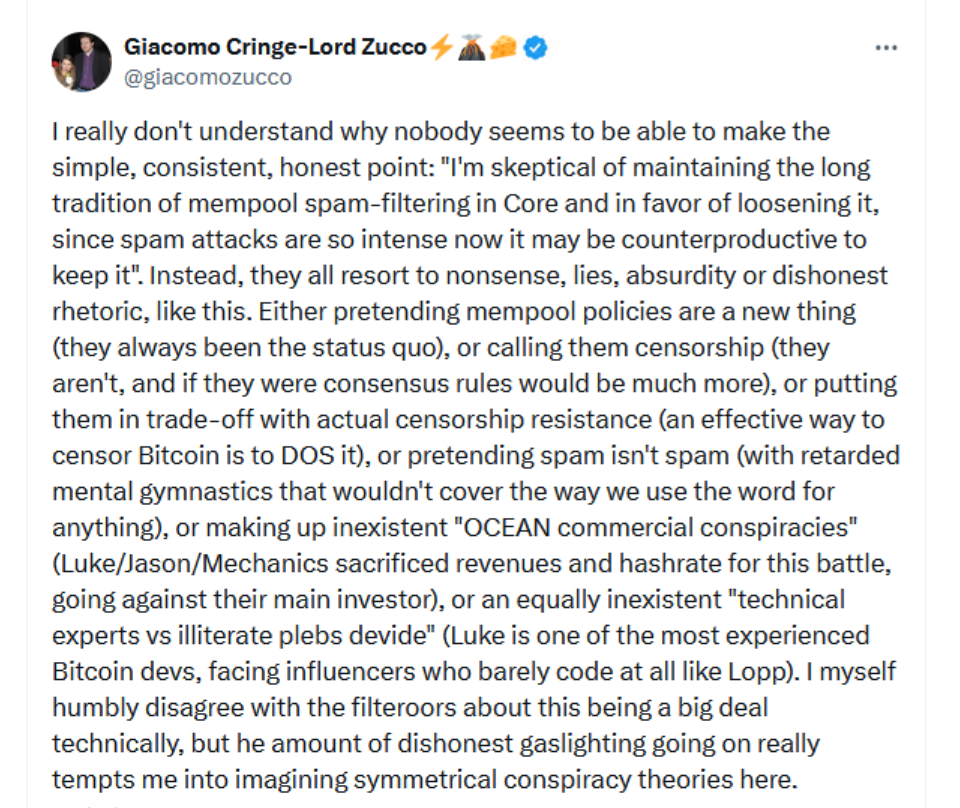Visit the @giacomozucco handle link
This screenshot has height=808, width=960.
208,78
